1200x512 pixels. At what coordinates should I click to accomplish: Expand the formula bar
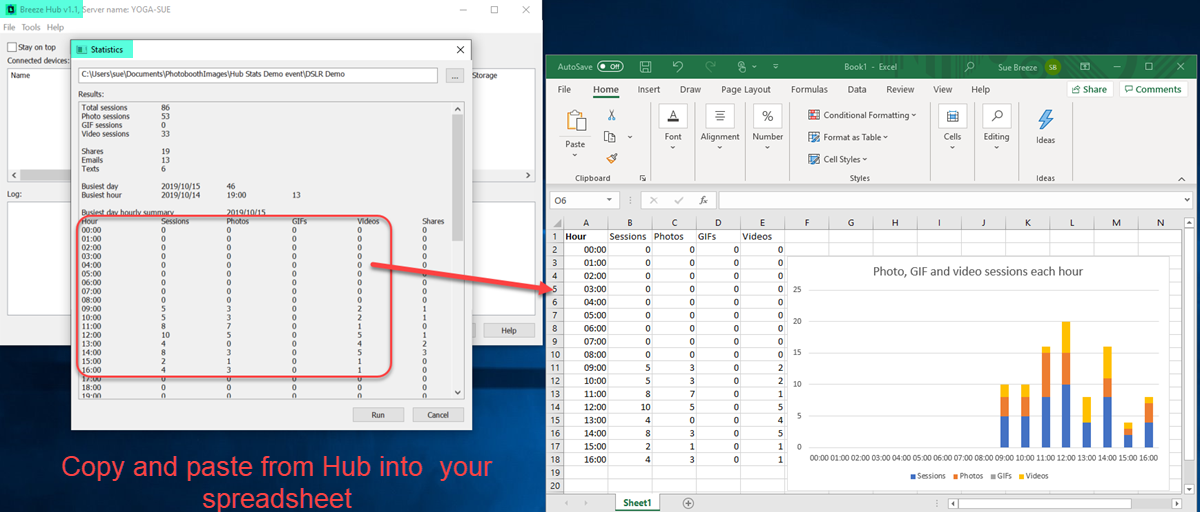pyautogui.click(x=1186, y=200)
